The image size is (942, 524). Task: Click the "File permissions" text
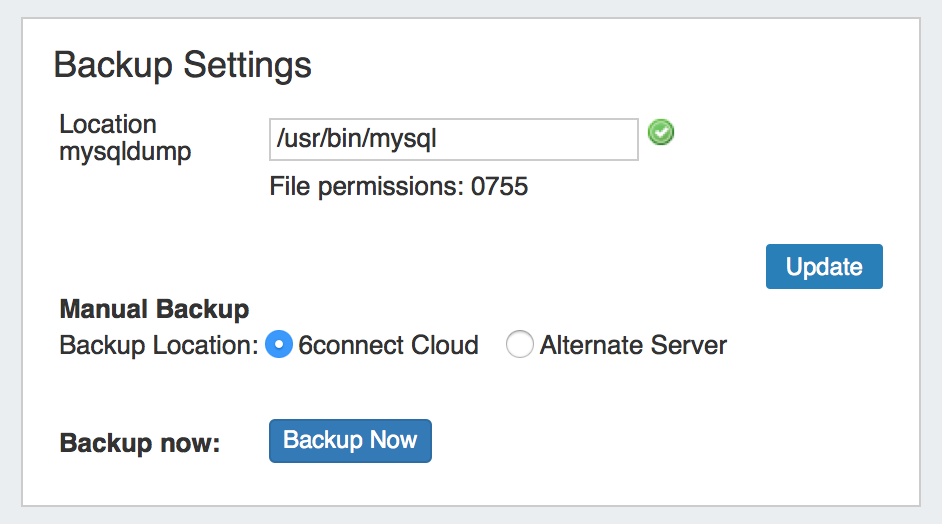click(366, 187)
